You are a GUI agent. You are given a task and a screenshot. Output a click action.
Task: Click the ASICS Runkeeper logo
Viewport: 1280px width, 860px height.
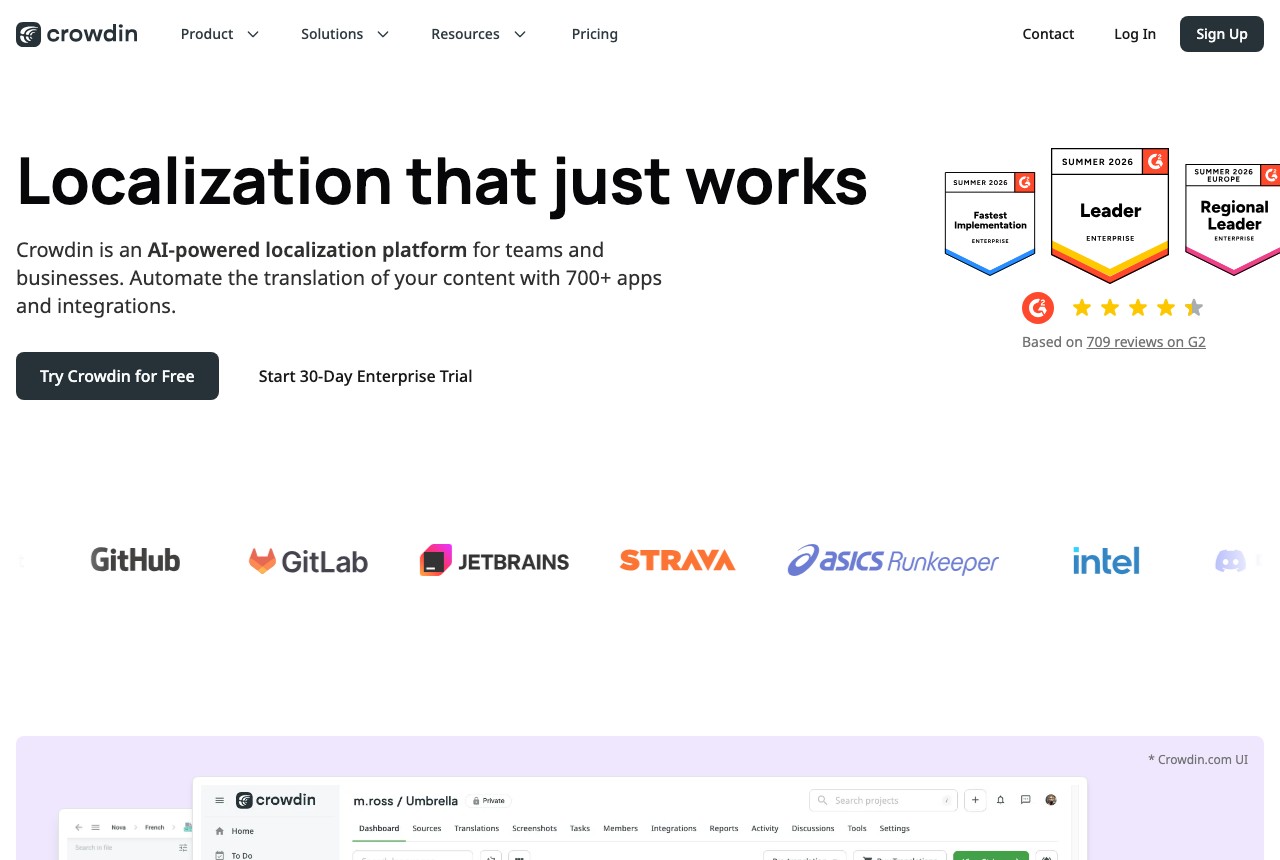[x=893, y=560]
